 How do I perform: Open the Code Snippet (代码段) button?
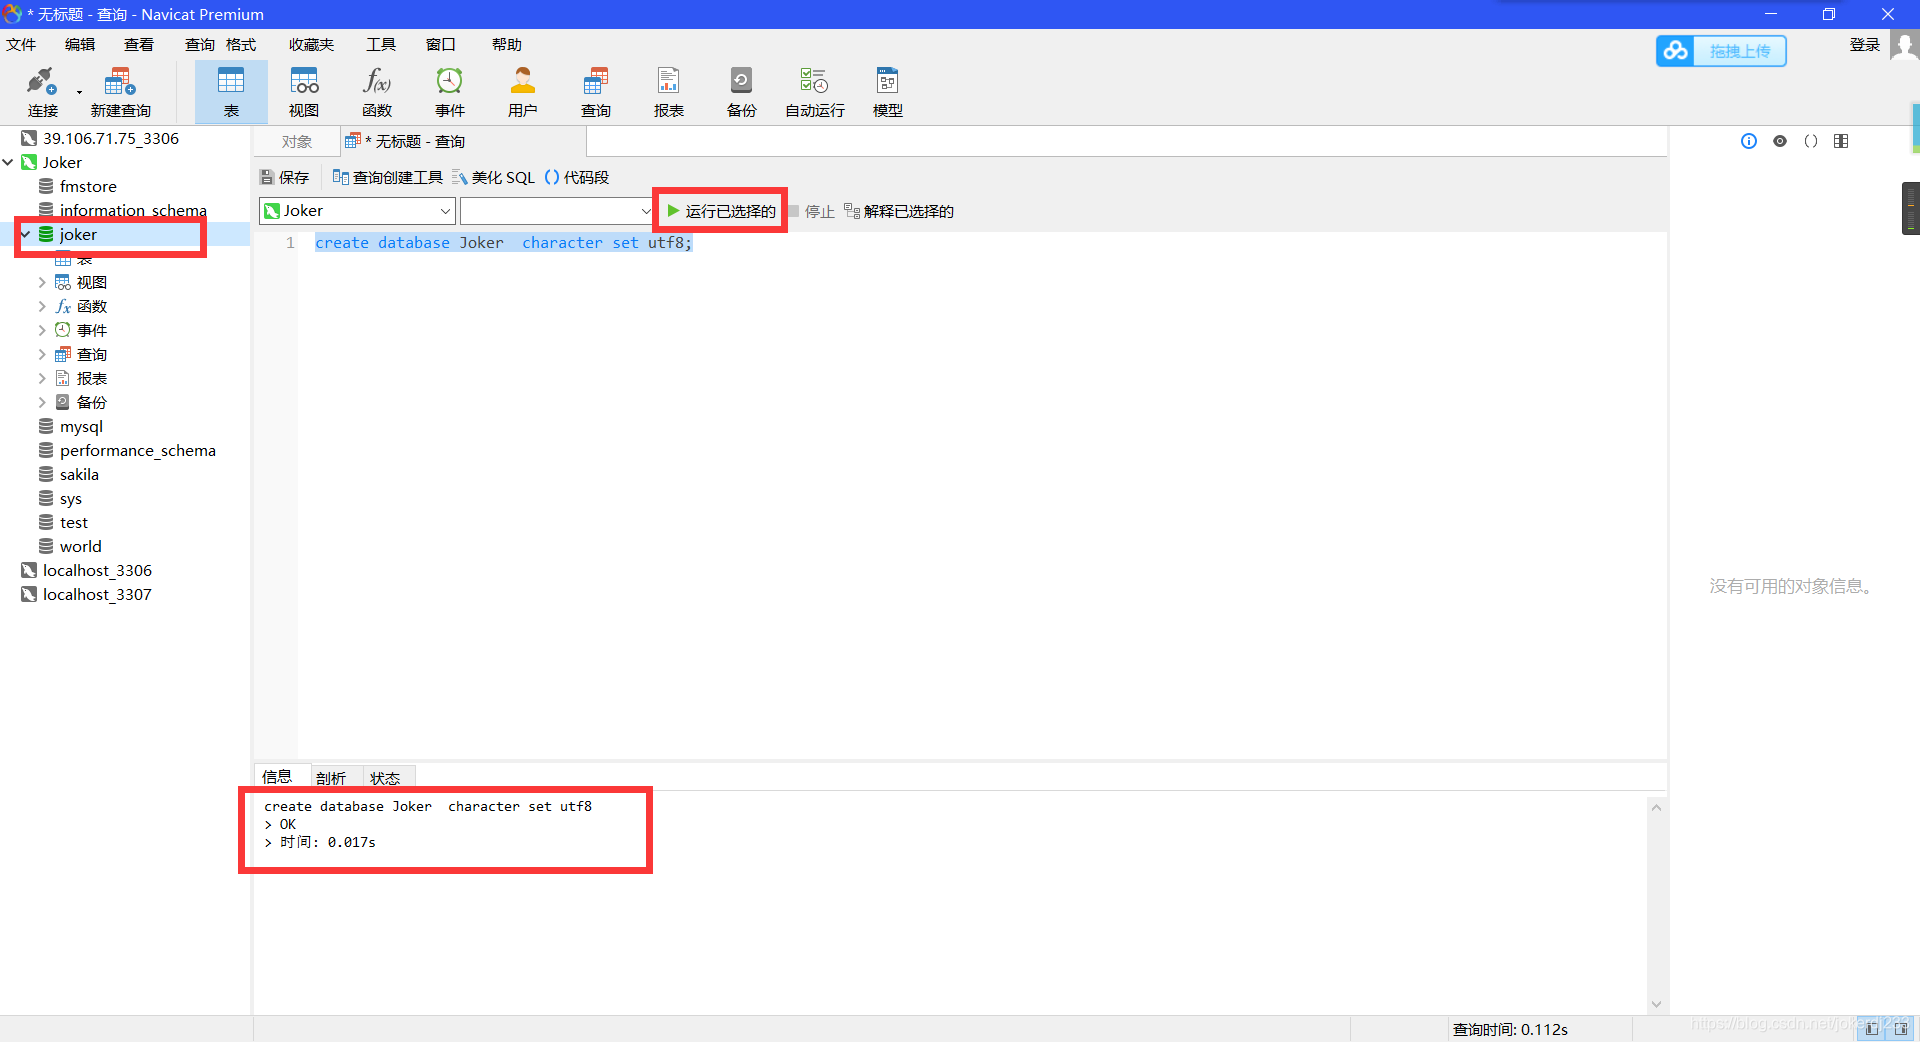577,178
